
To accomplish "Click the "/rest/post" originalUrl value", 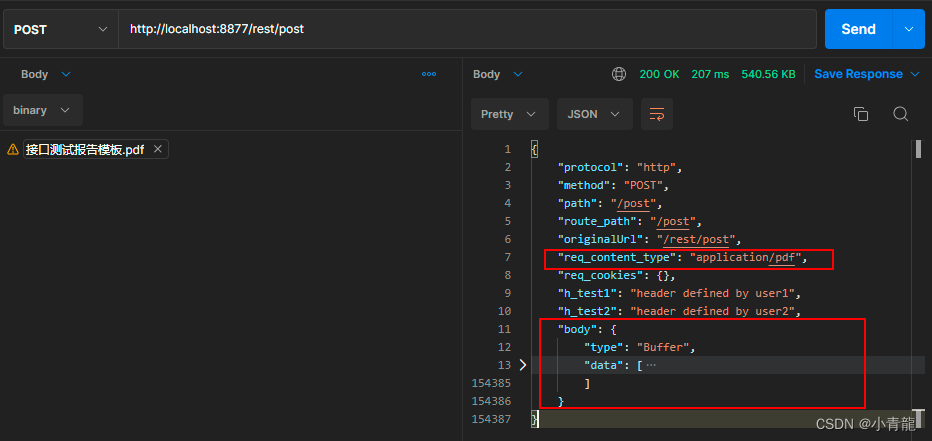I will coord(697,240).
